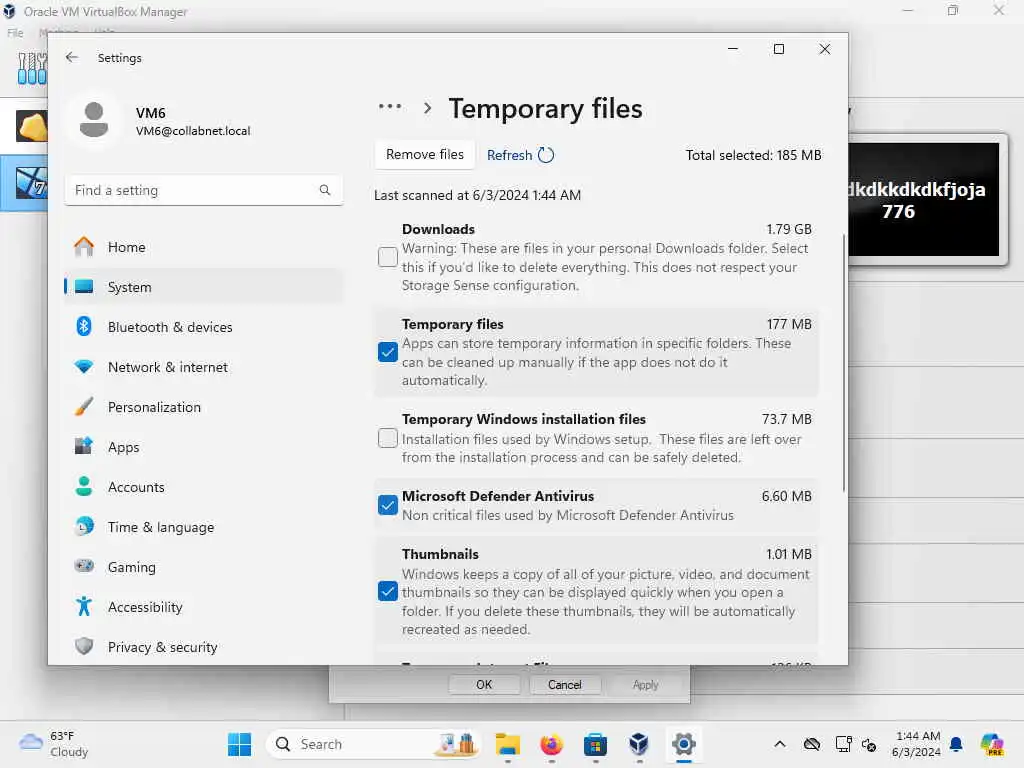The image size is (1024, 768).
Task: Open Network & internet settings
Action: pyautogui.click(x=204, y=367)
